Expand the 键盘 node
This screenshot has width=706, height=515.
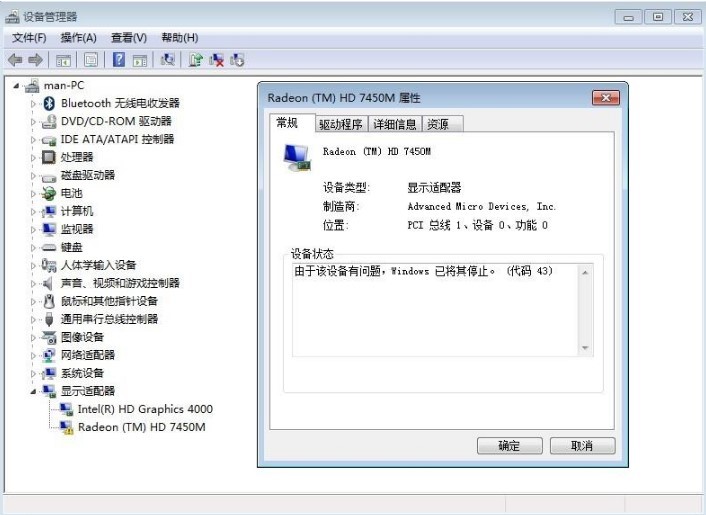(x=33, y=248)
